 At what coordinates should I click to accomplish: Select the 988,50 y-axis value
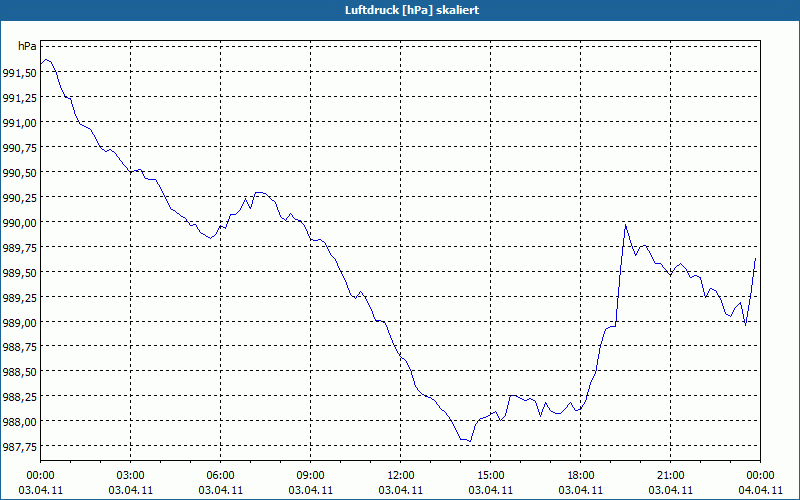[x=19, y=372]
